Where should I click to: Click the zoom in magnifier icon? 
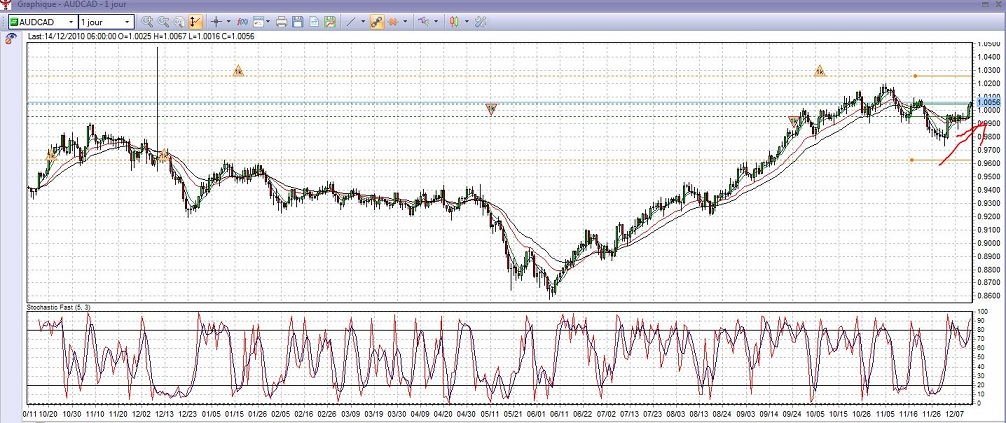148,21
